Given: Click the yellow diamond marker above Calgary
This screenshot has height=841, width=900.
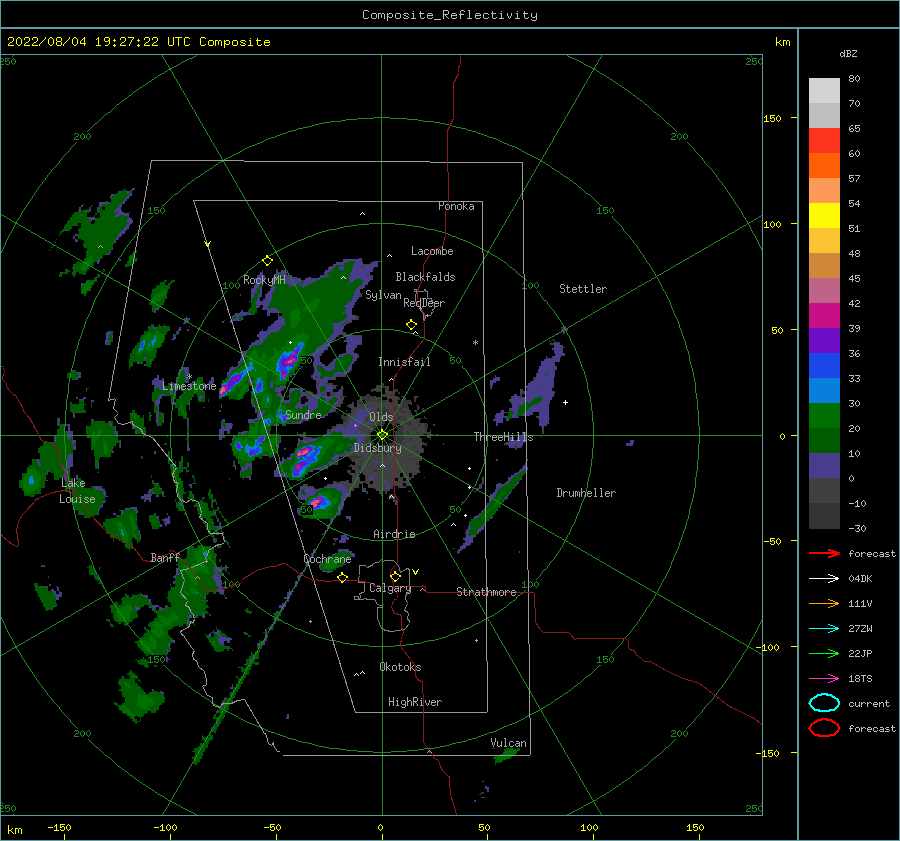Looking at the screenshot, I should (x=395, y=576).
